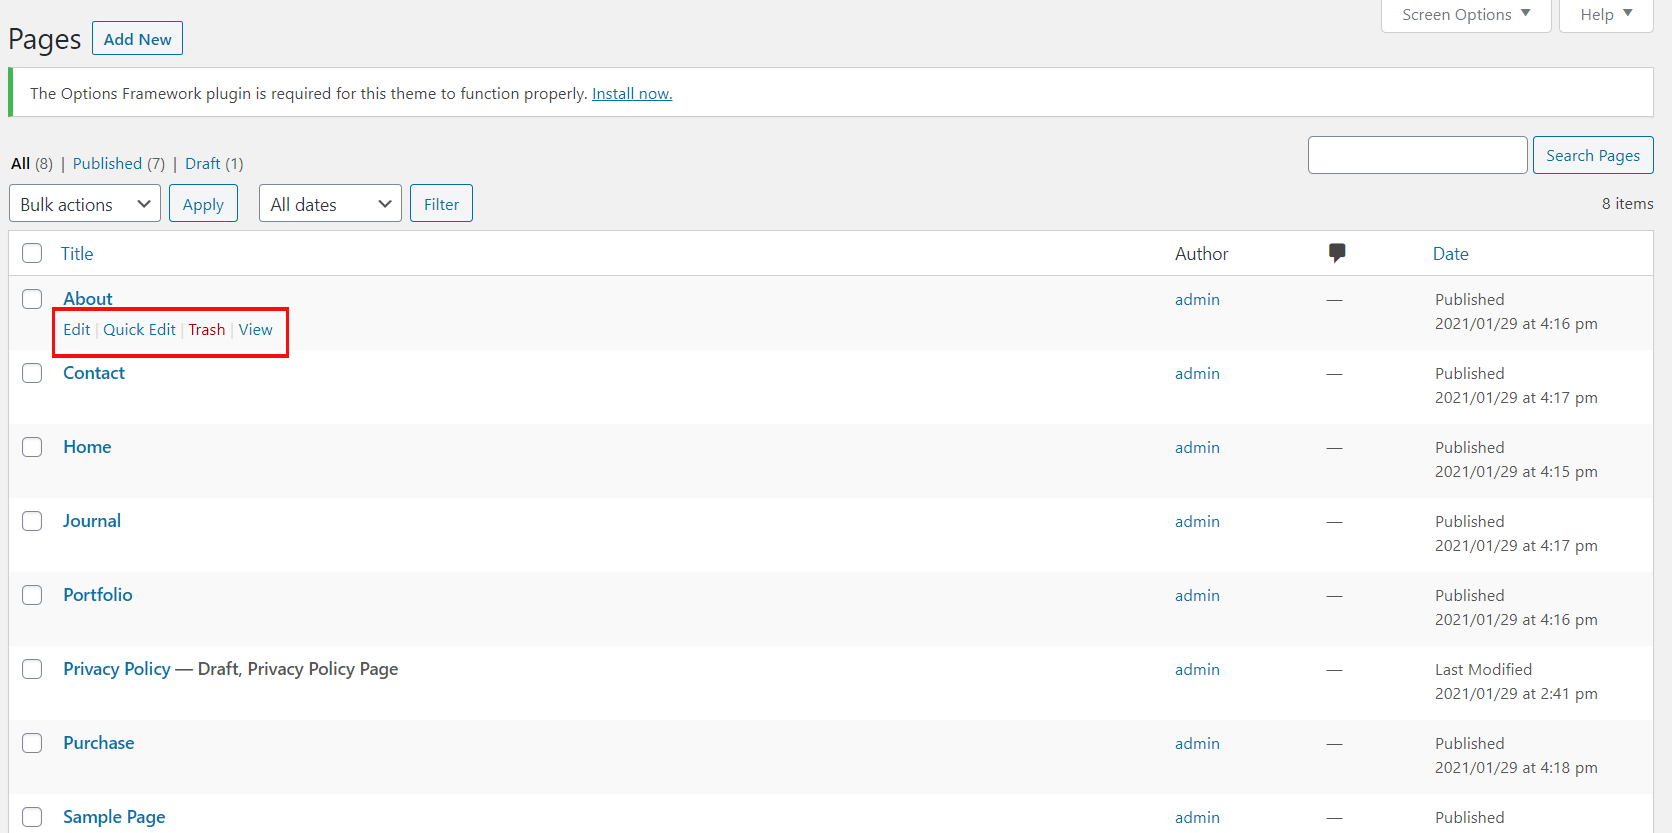
Task: Sort pages by the Date column
Action: (x=1450, y=254)
